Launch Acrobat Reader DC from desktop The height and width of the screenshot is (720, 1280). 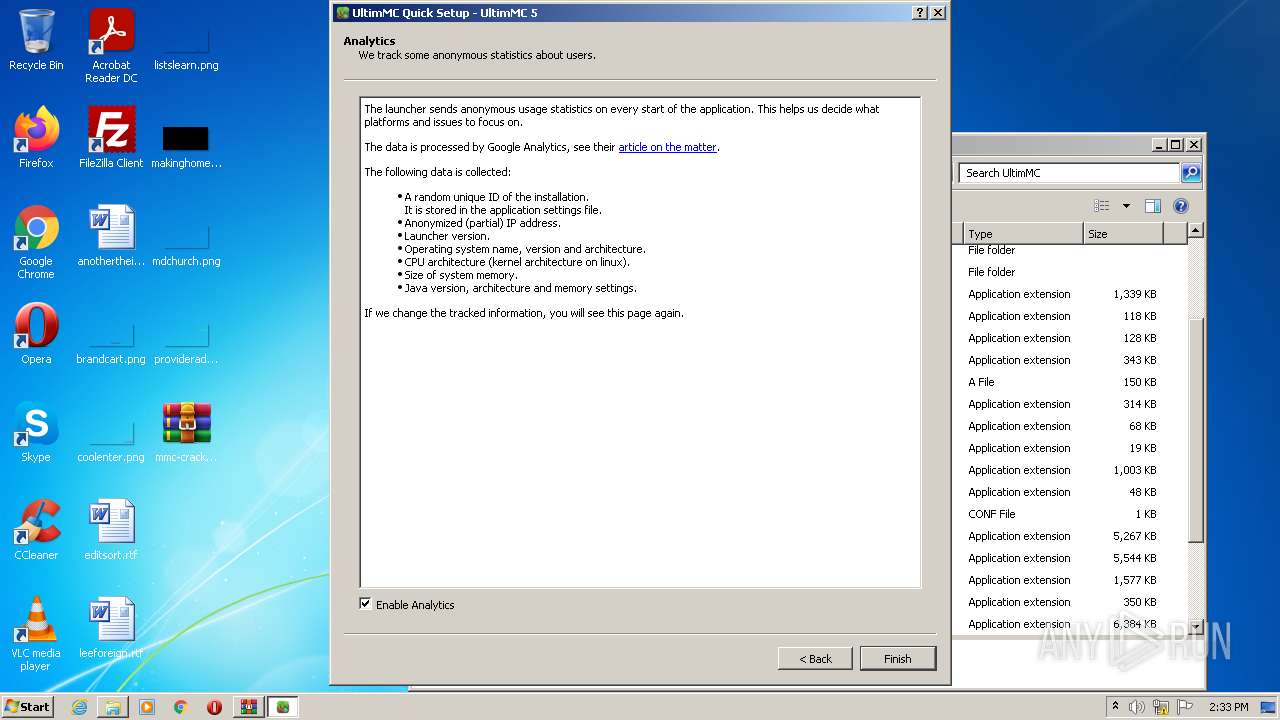click(111, 46)
